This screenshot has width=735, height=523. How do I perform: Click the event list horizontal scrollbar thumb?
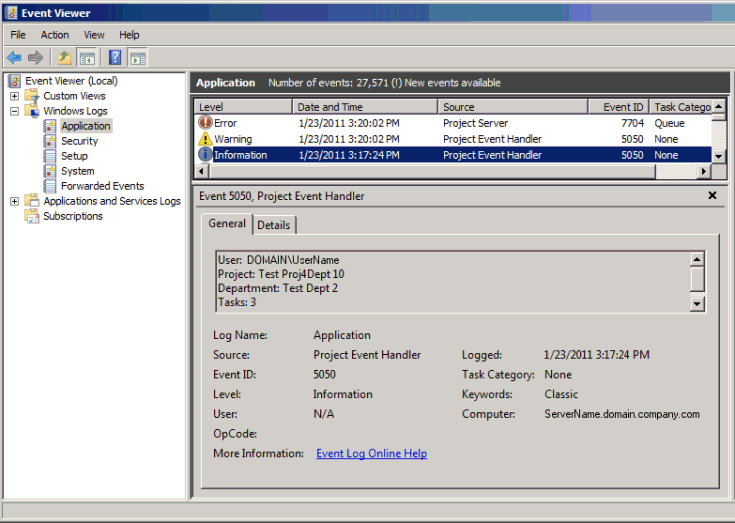[x=432, y=172]
